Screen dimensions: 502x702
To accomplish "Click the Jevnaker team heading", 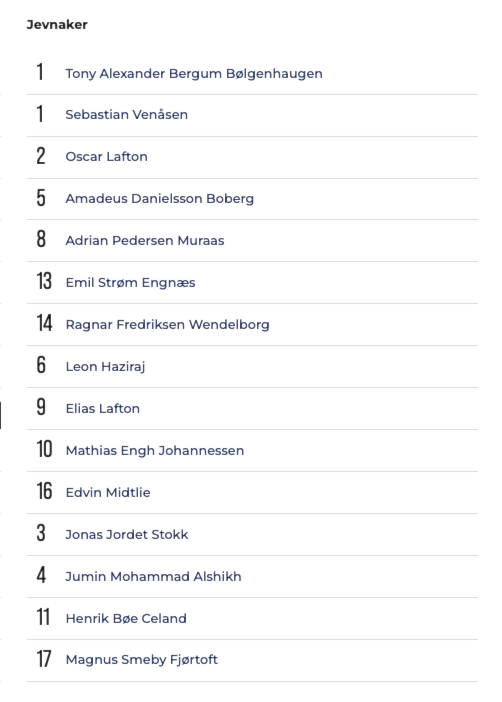I will [x=57, y=25].
